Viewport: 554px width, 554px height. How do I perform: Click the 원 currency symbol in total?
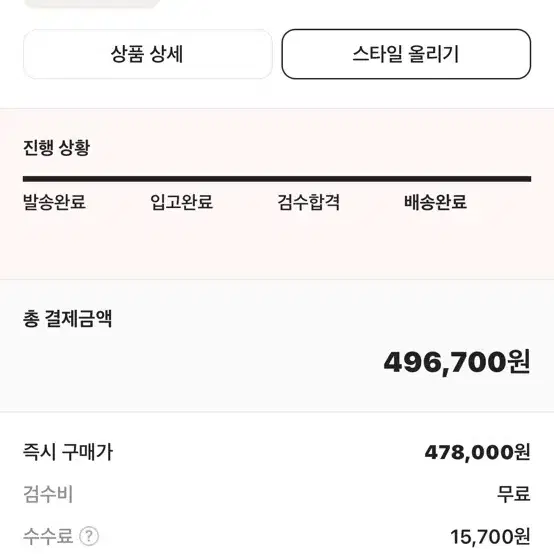[x=519, y=362]
